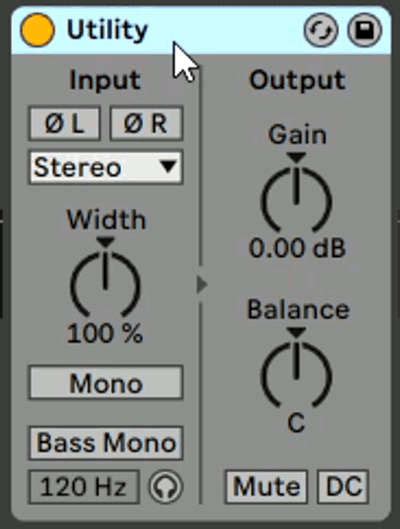The width and height of the screenshot is (400, 529).
Task: Open the Stereo channel mode dropdown
Action: tap(106, 167)
